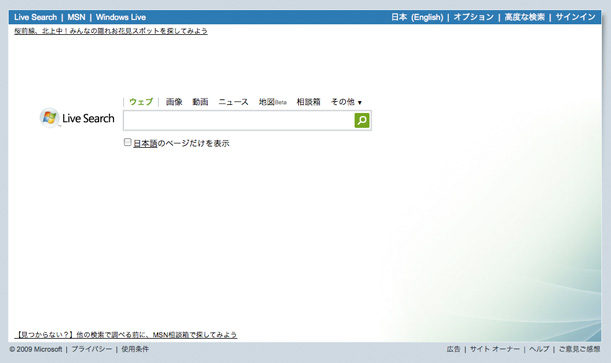The image size is (611, 363).
Task: Select the ウェブ search tab
Action: tap(141, 102)
